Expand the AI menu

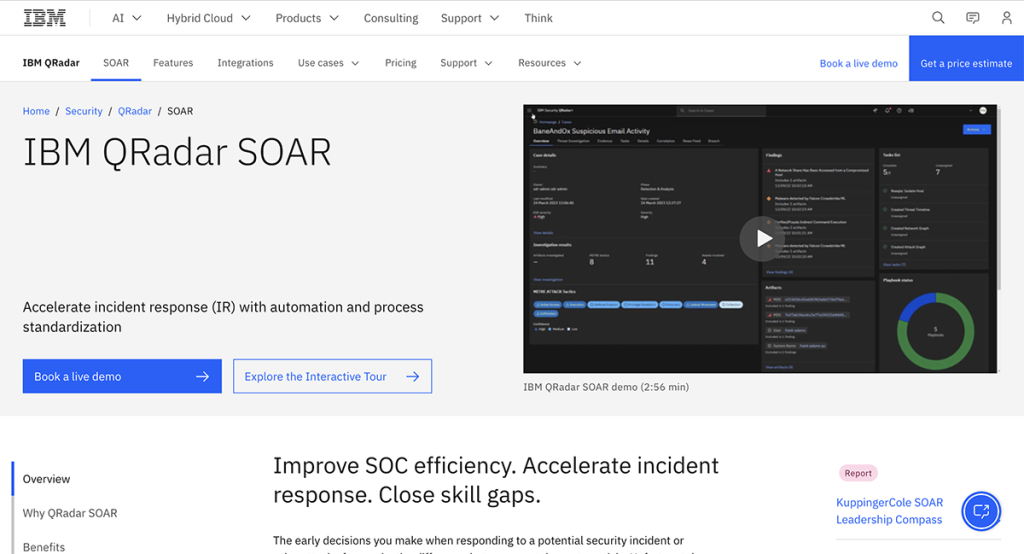click(127, 18)
